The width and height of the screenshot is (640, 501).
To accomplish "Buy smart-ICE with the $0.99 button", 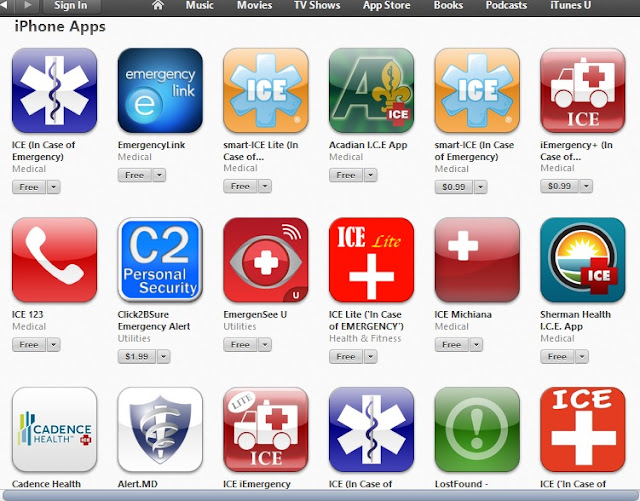I will click(454, 187).
